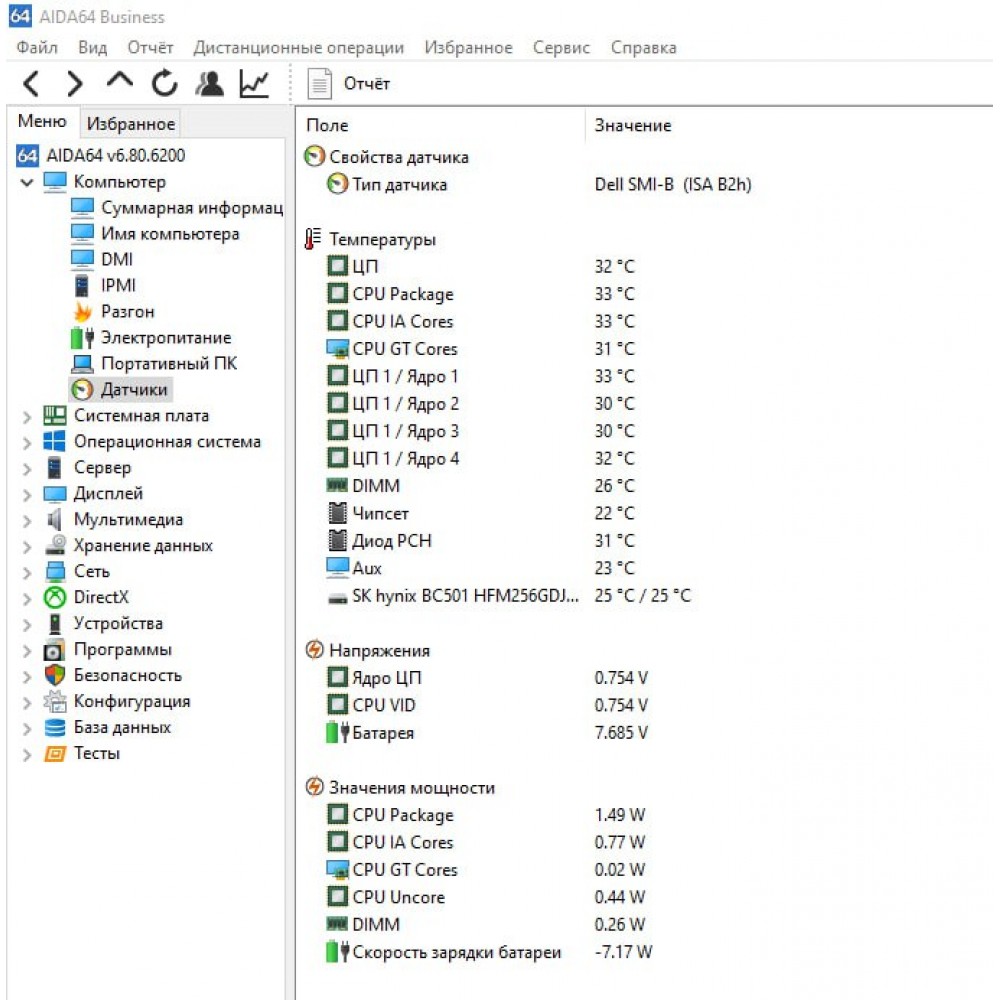Open the performance graph icon
The height and width of the screenshot is (1000, 1000).
254,84
